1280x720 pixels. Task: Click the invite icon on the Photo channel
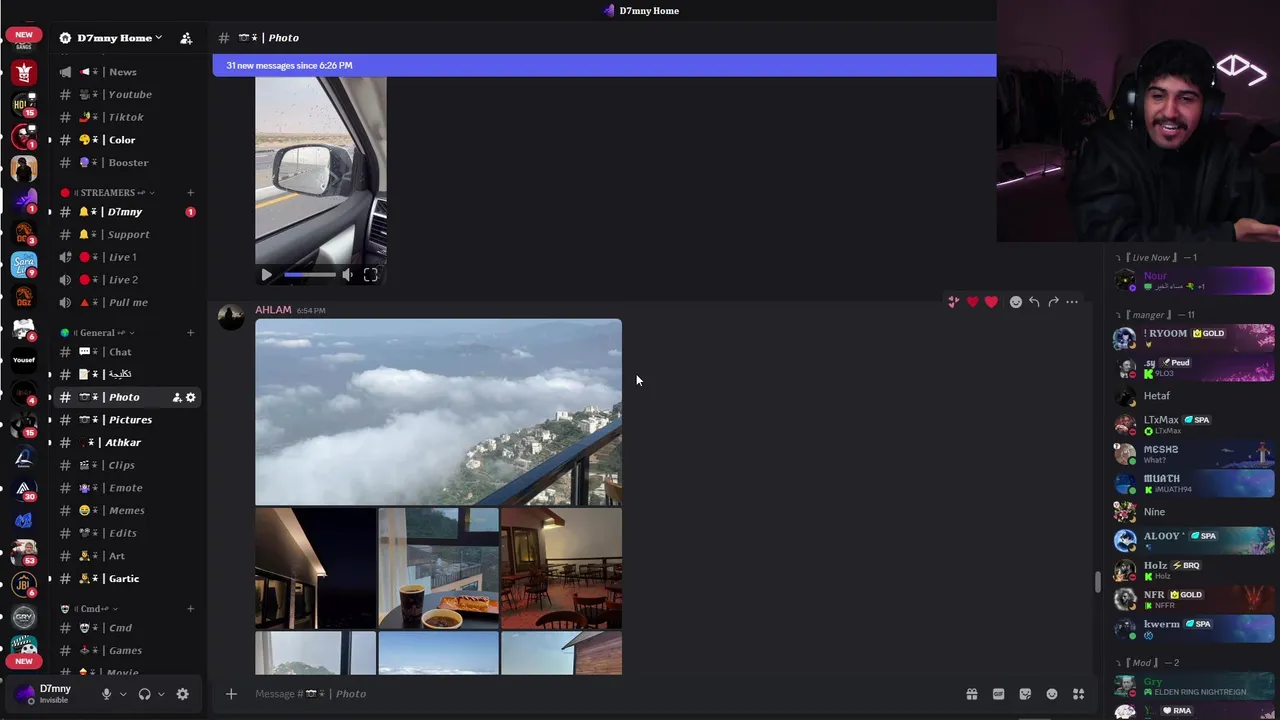(177, 398)
